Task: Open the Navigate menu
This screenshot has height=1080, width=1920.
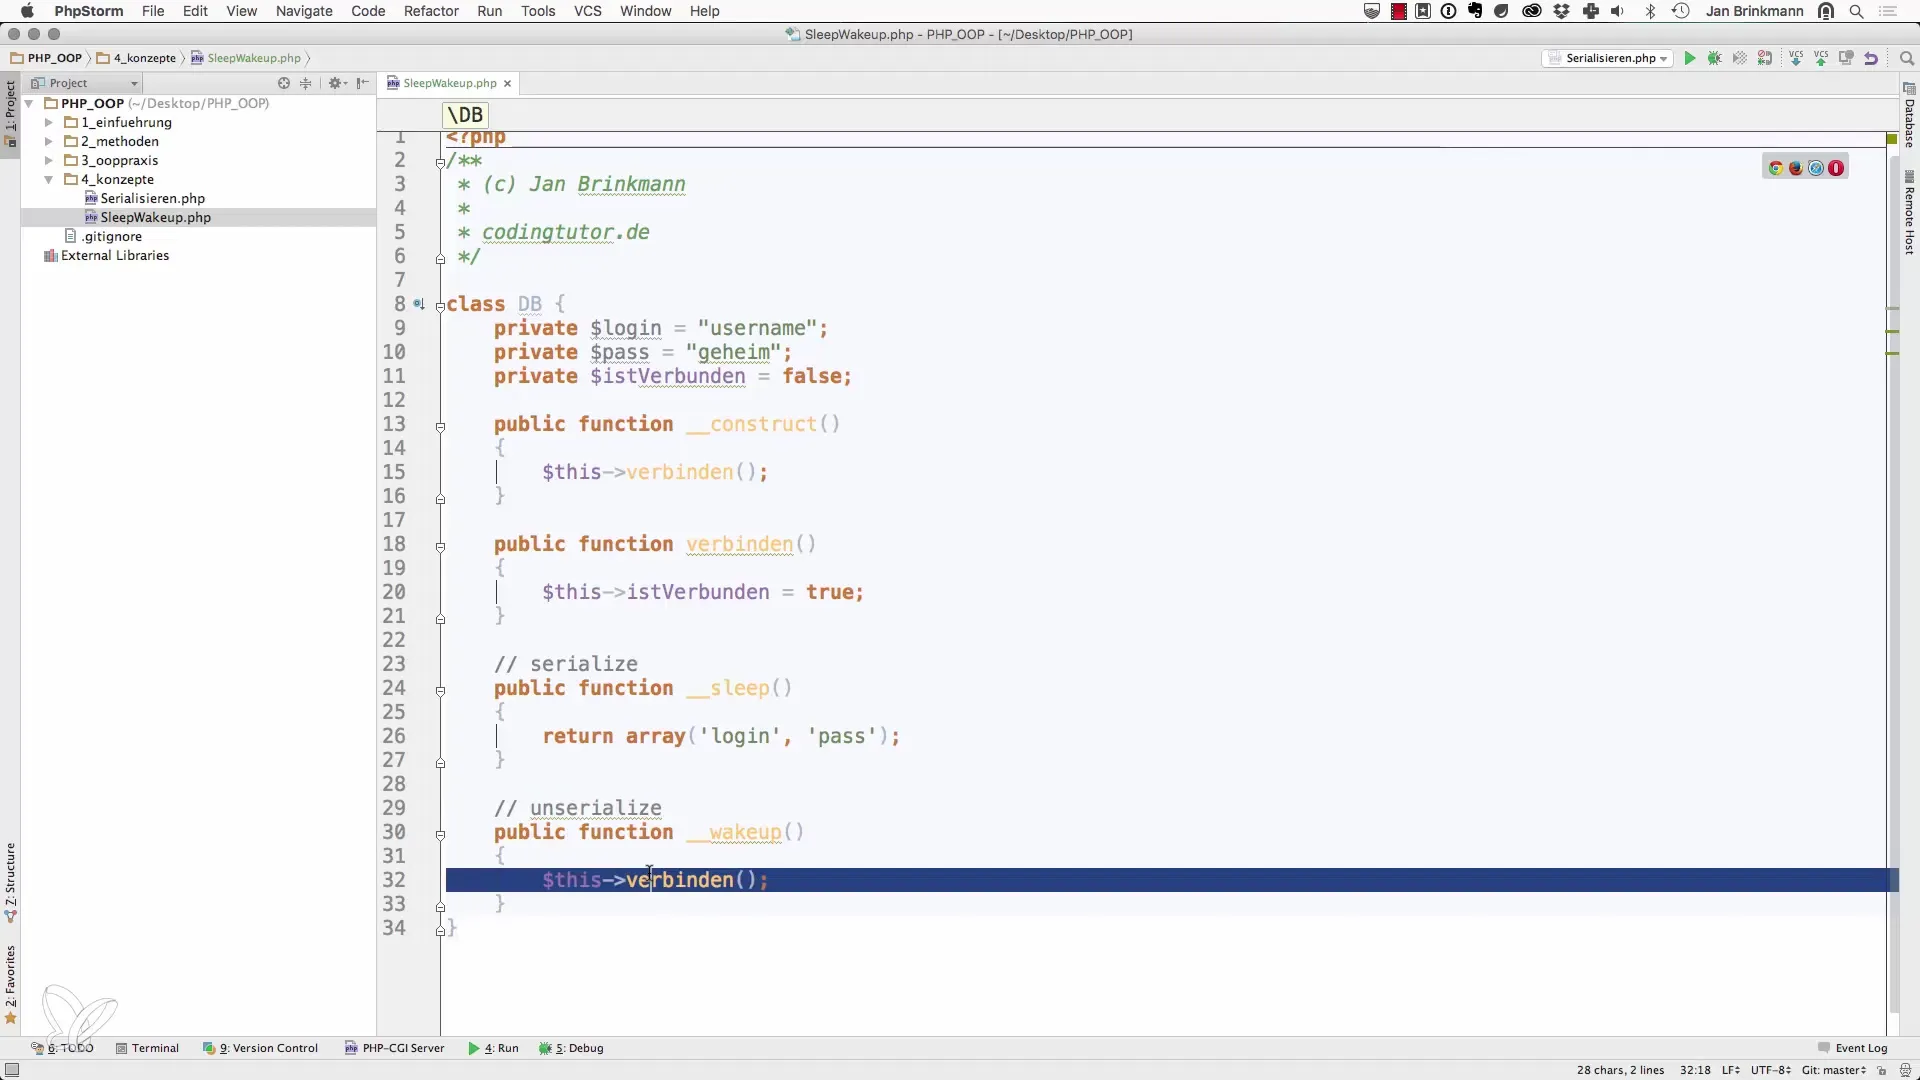Action: coord(304,11)
